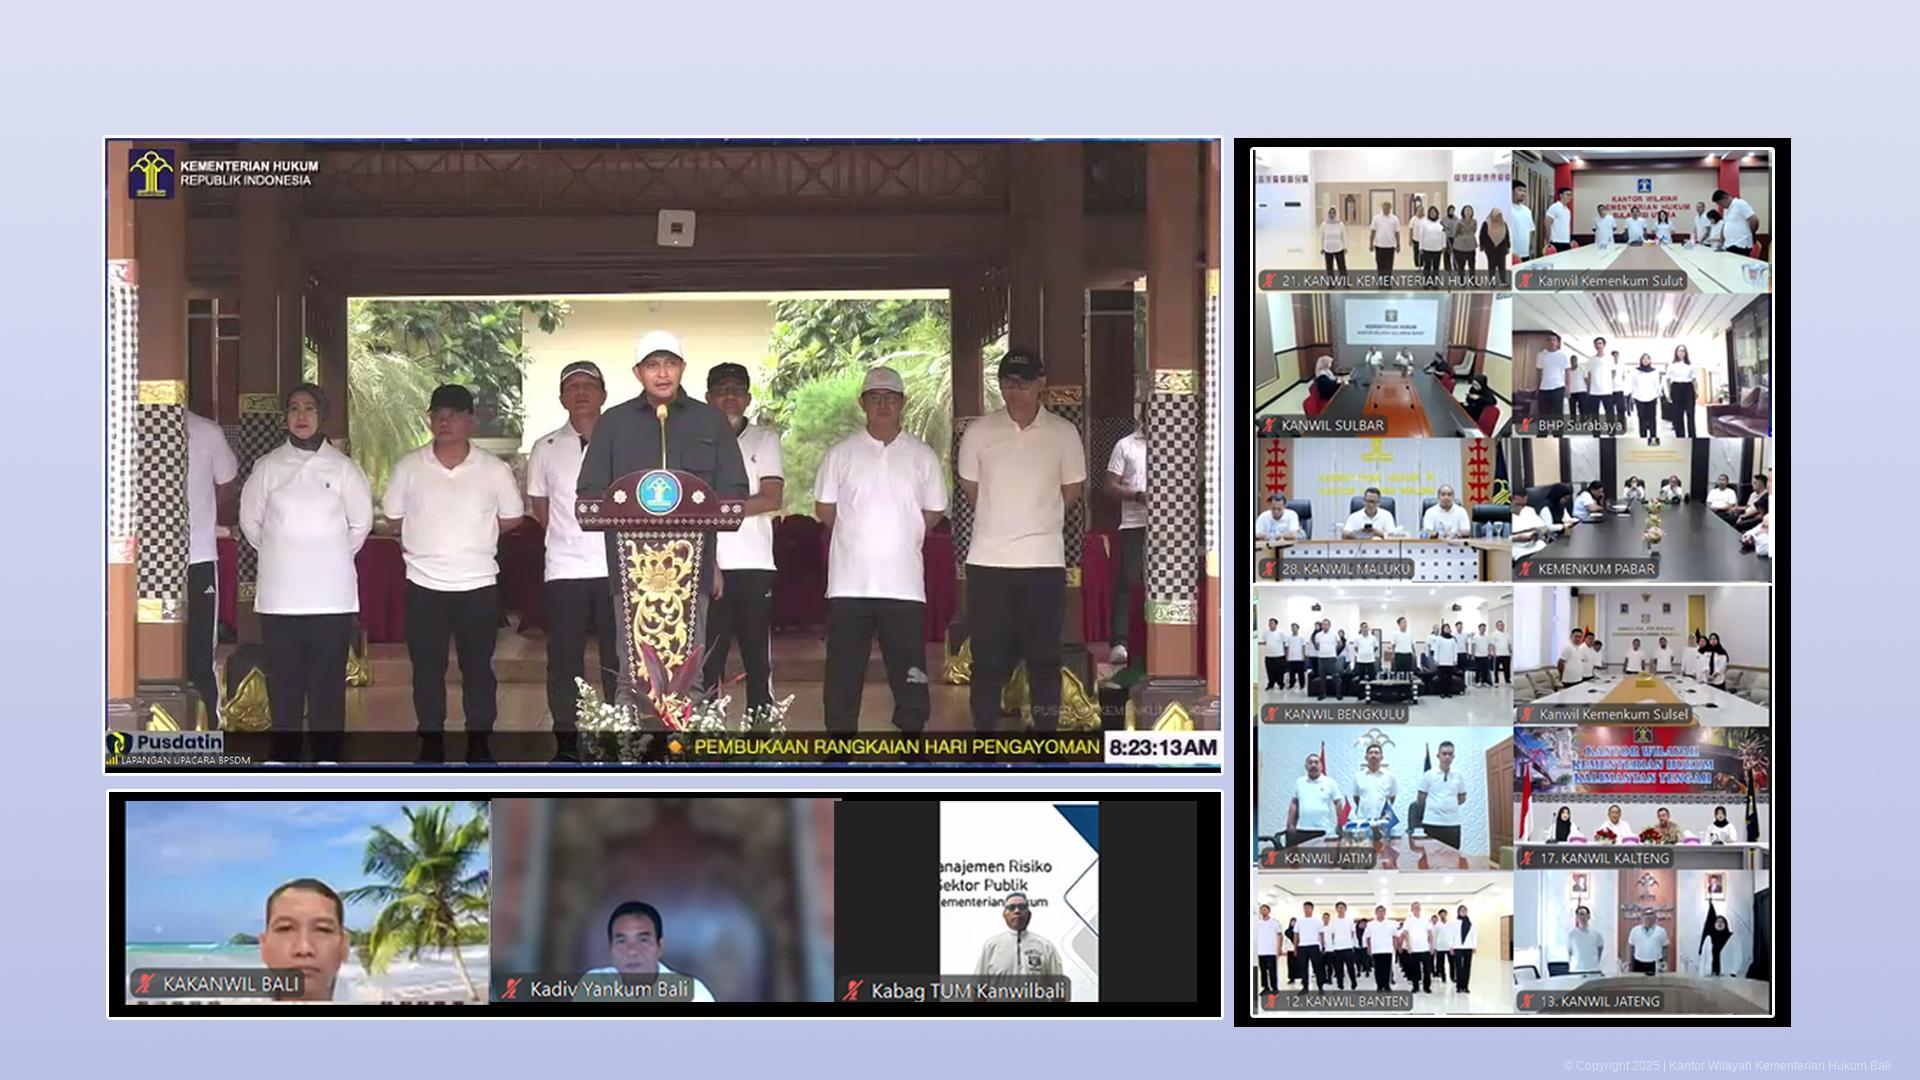Click muted mic icon on KEMENKUM PABAR tile
The width and height of the screenshot is (1920, 1080).
1526,569
